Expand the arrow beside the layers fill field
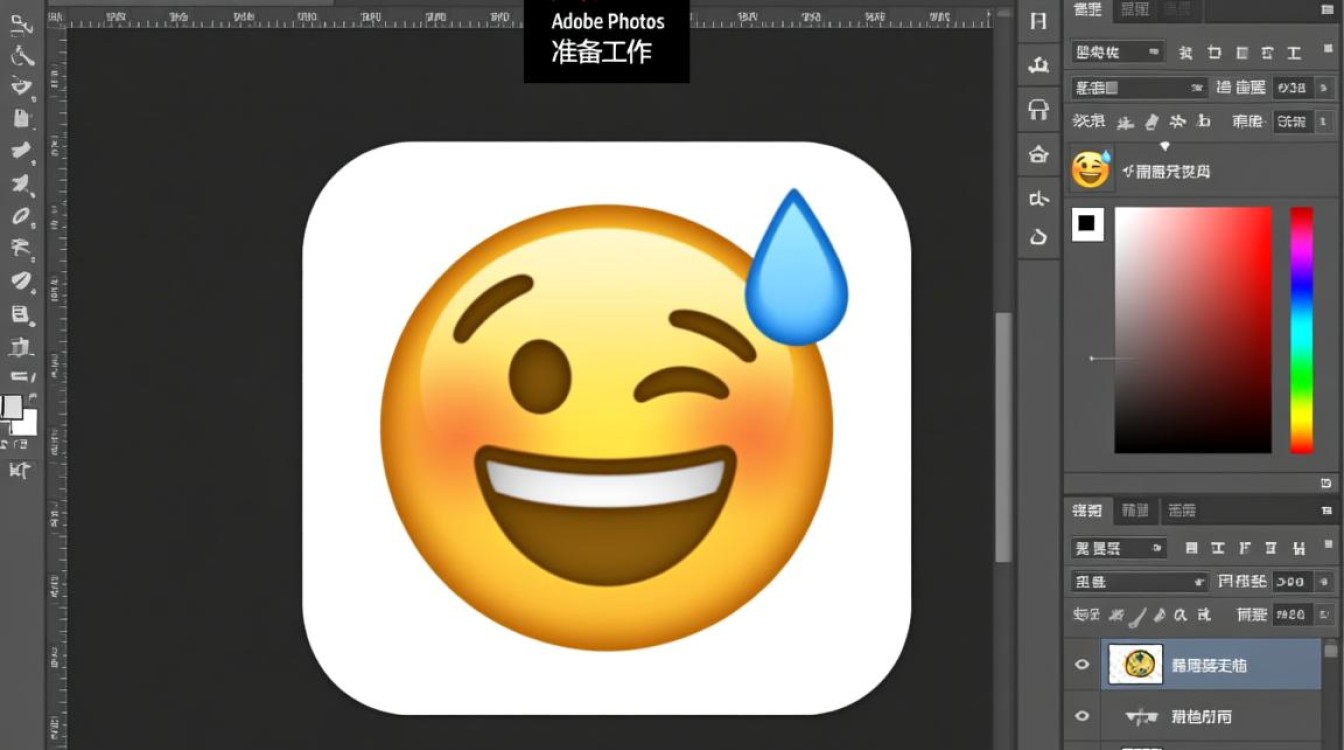 pos(1325,615)
